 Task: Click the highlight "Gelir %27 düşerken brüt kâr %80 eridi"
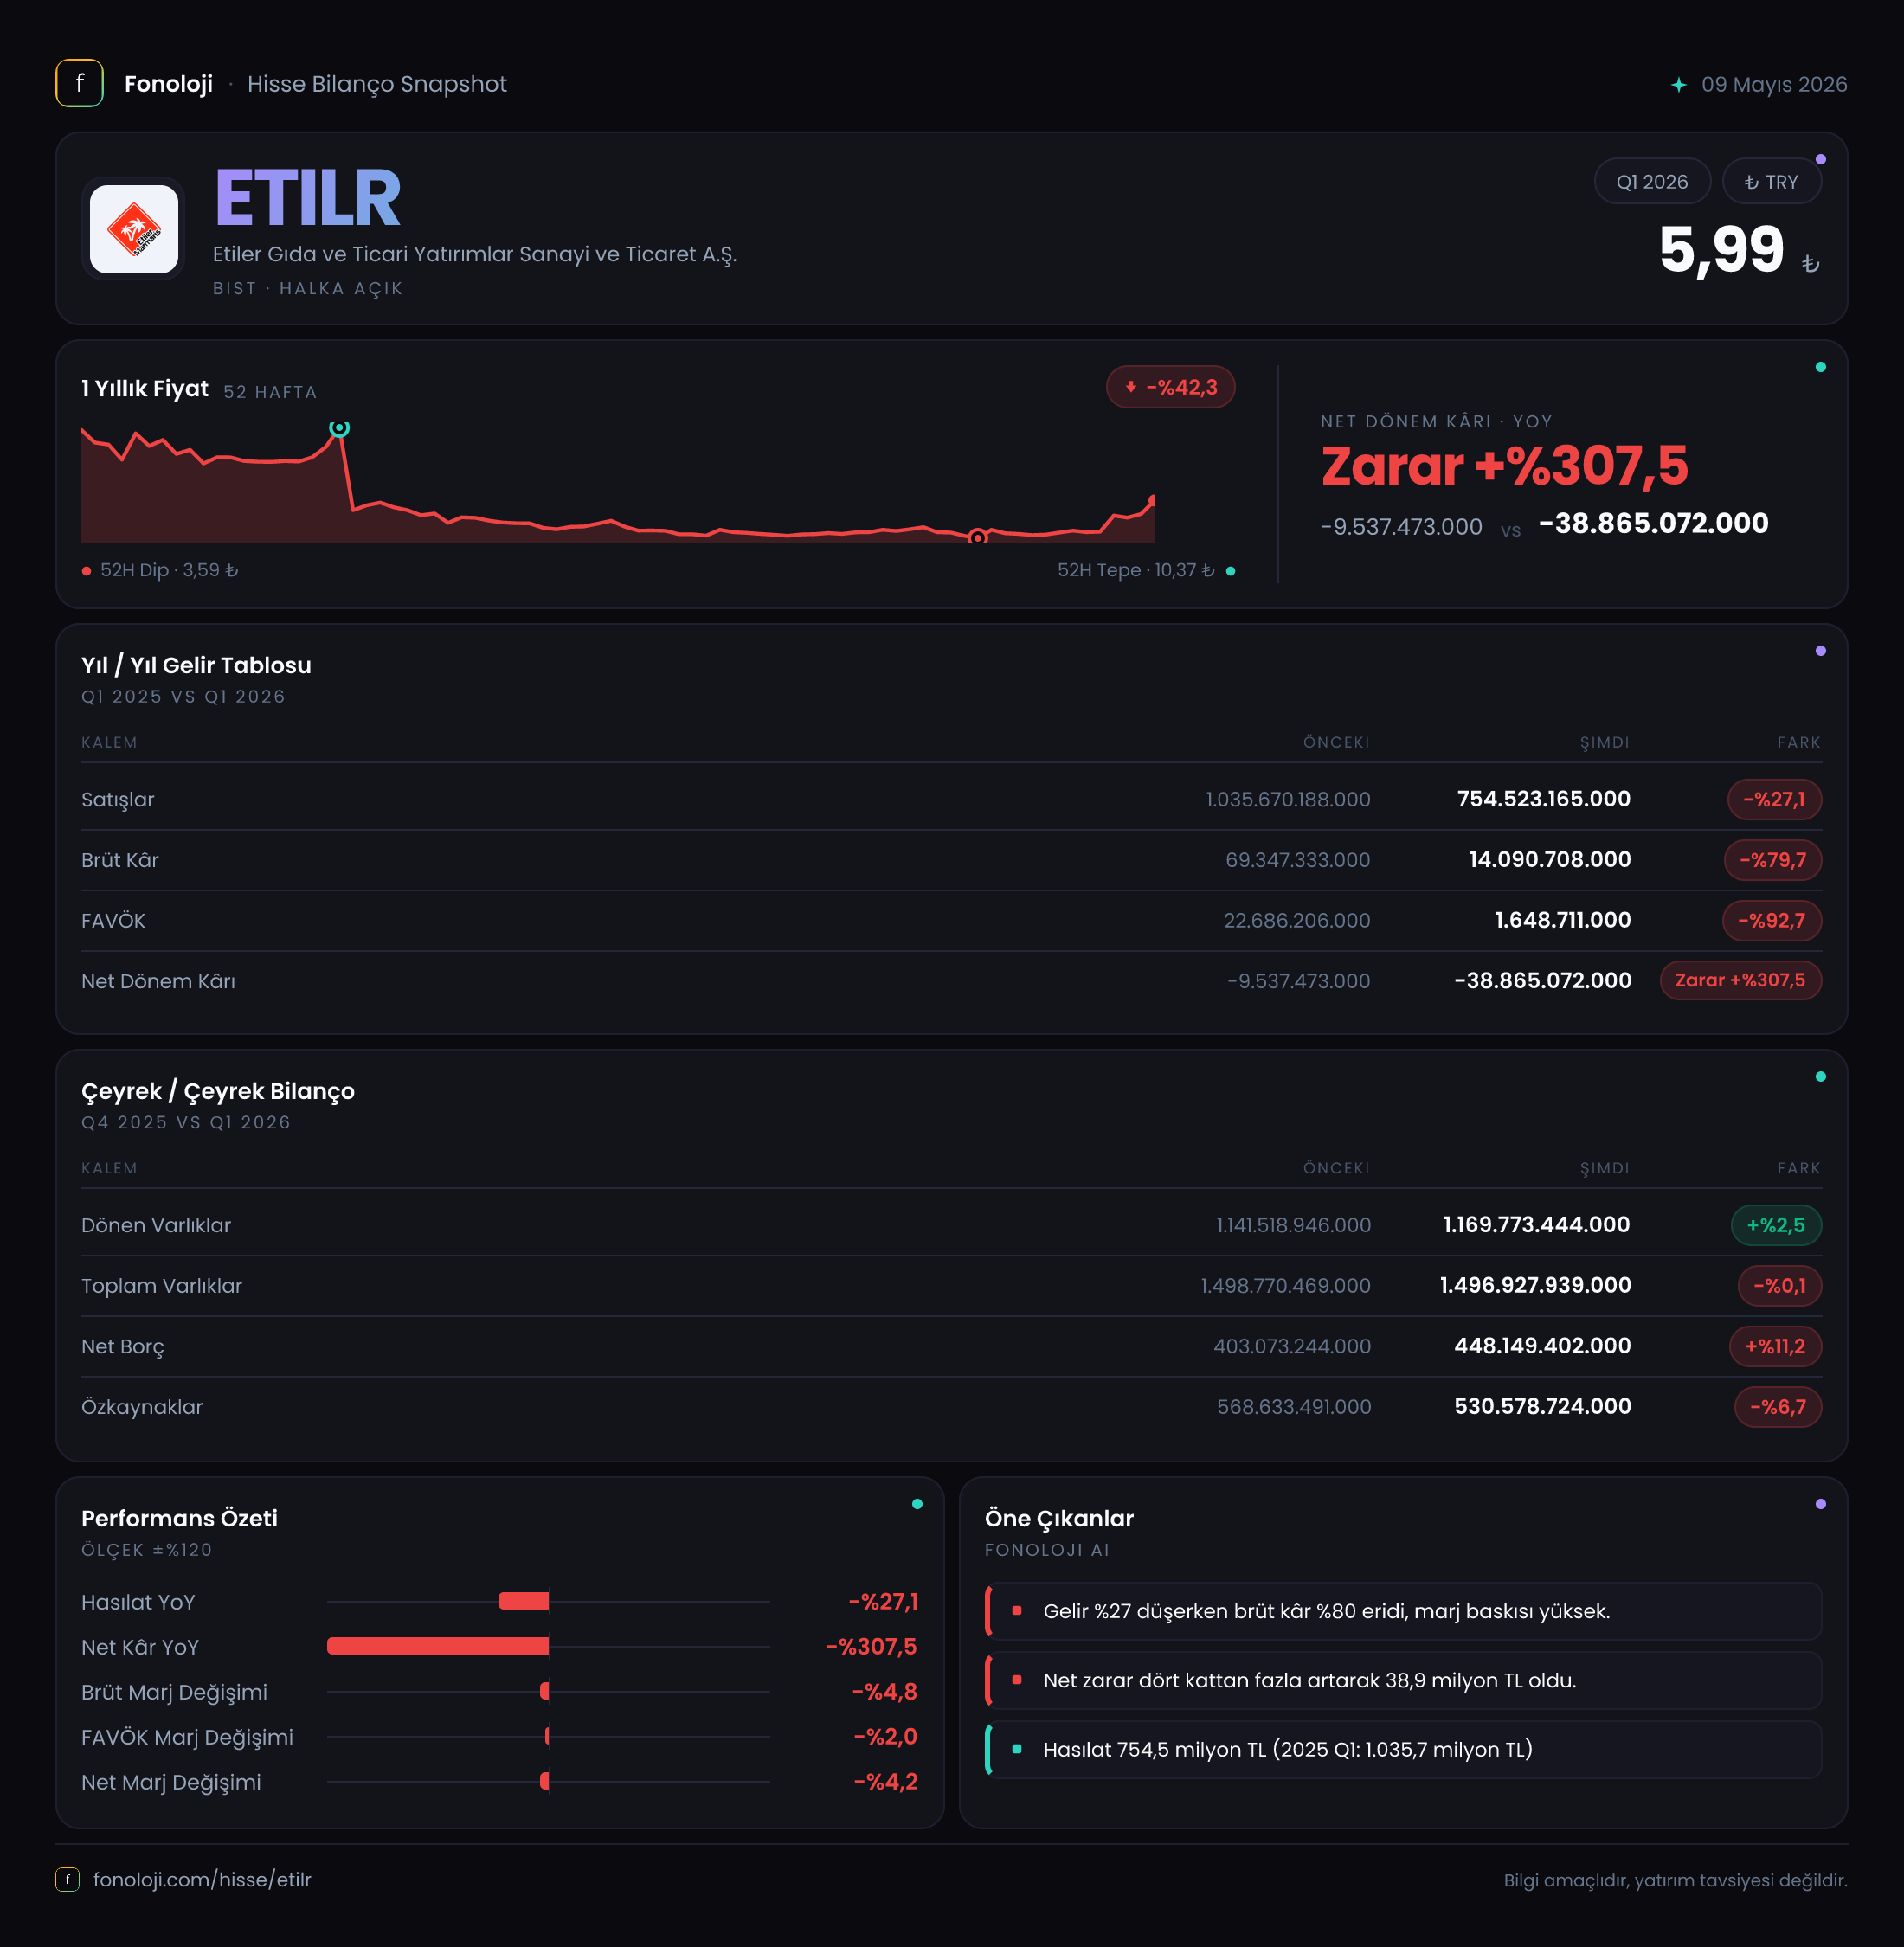click(x=1403, y=1611)
